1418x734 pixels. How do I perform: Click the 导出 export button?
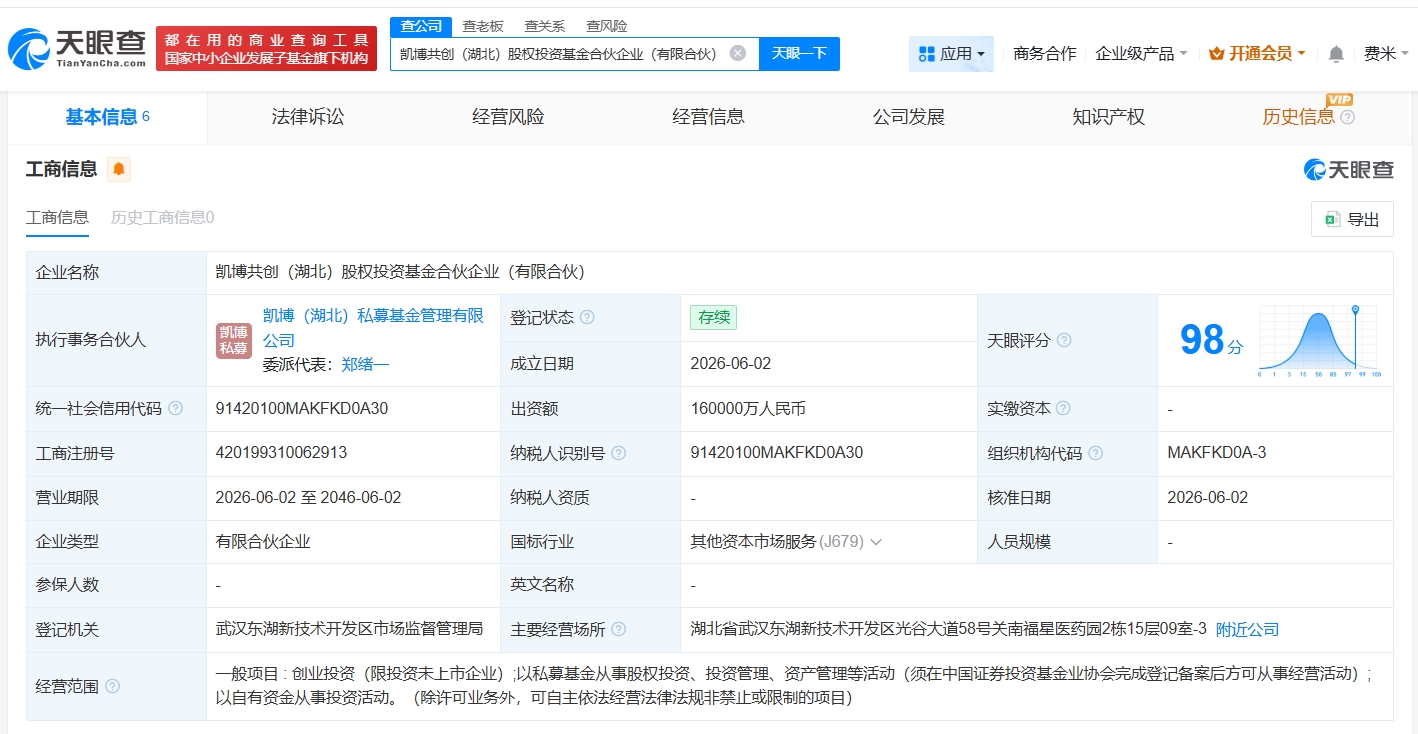(x=1351, y=219)
